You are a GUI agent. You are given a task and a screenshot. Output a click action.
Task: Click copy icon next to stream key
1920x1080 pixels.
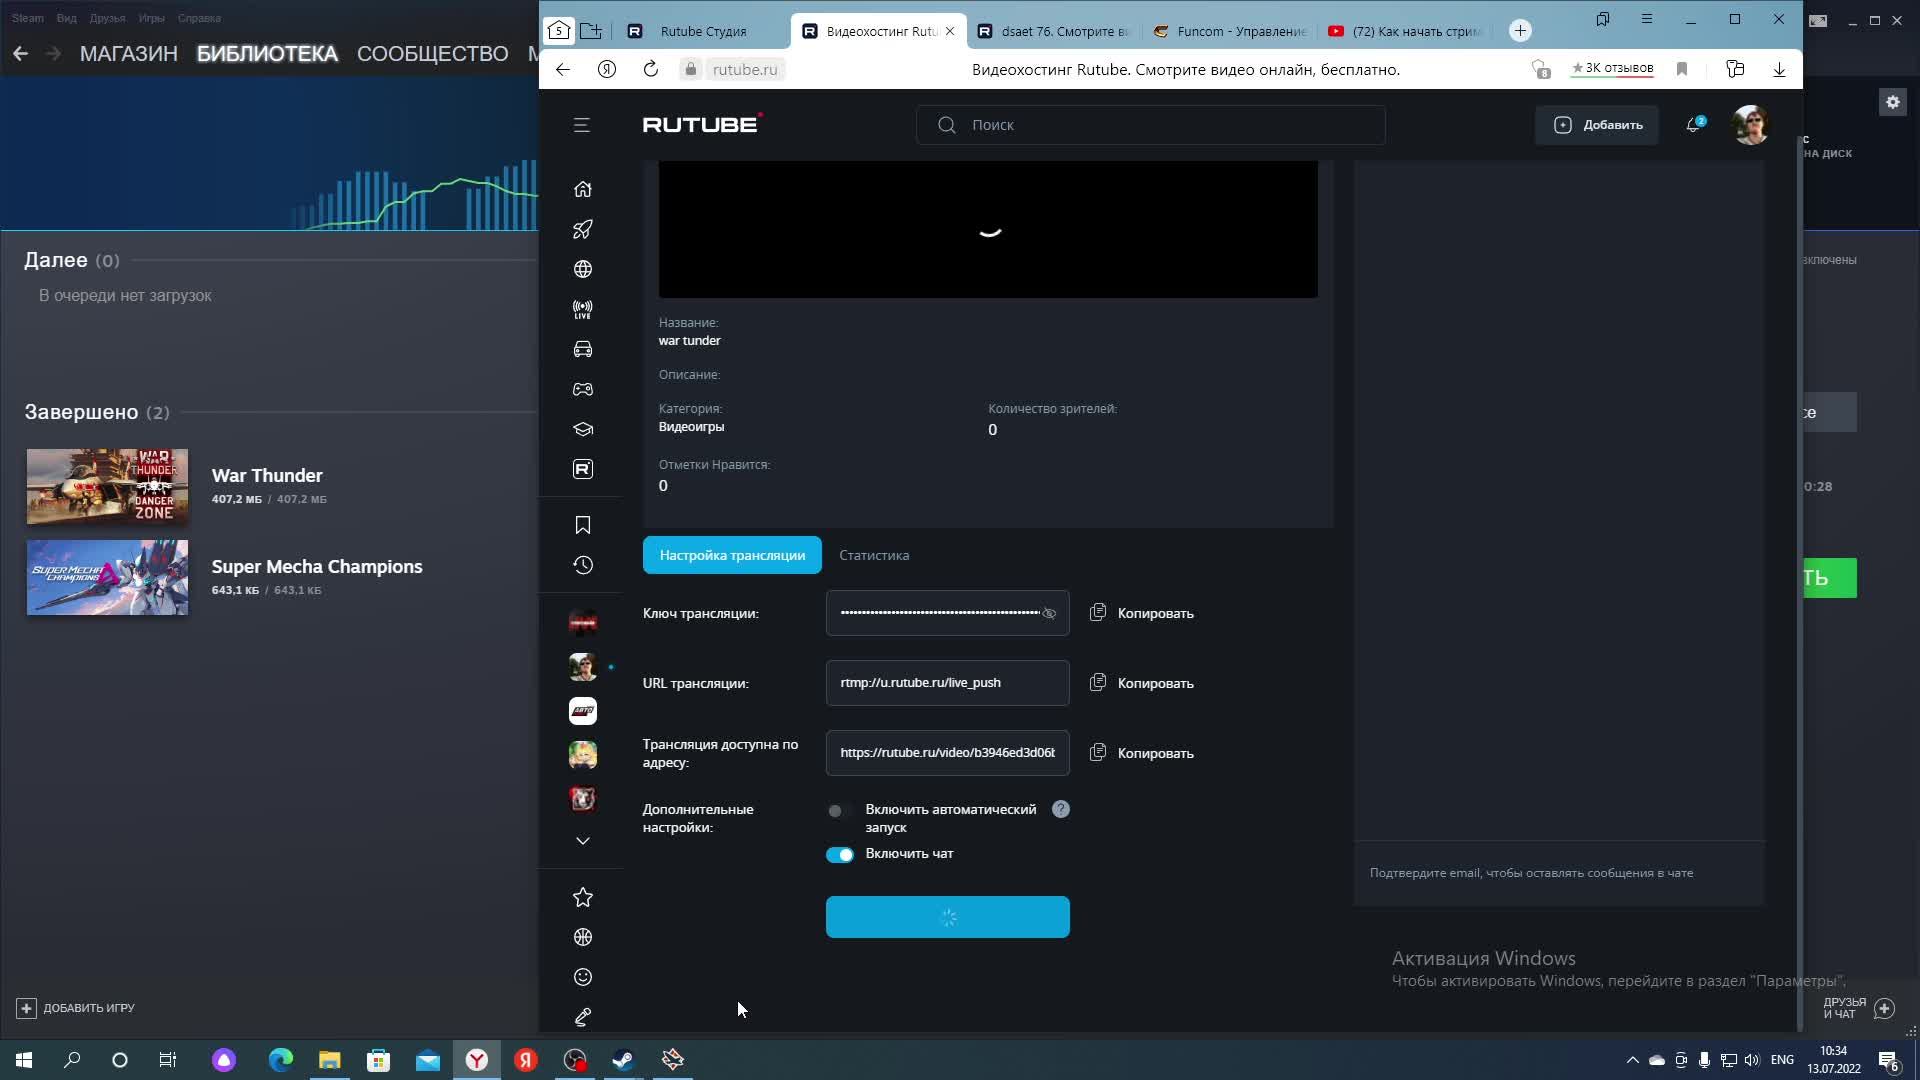click(x=1098, y=612)
